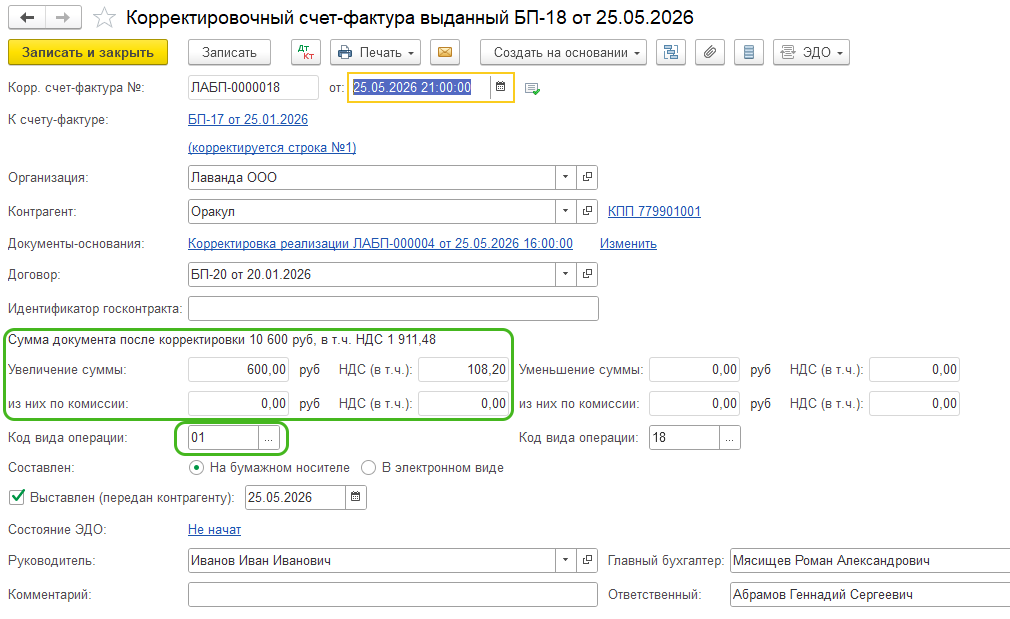Viewport: 1010px width, 619px height.
Task: Choose operation code with ellipsis next to 01
Action: point(269,438)
